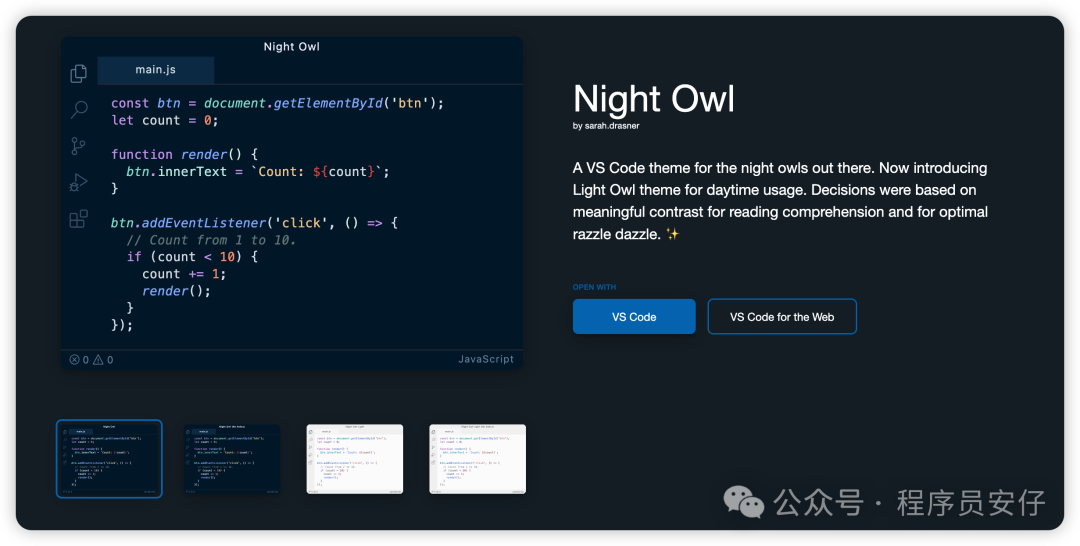Click the 'OPEN WITH' label

tap(594, 287)
